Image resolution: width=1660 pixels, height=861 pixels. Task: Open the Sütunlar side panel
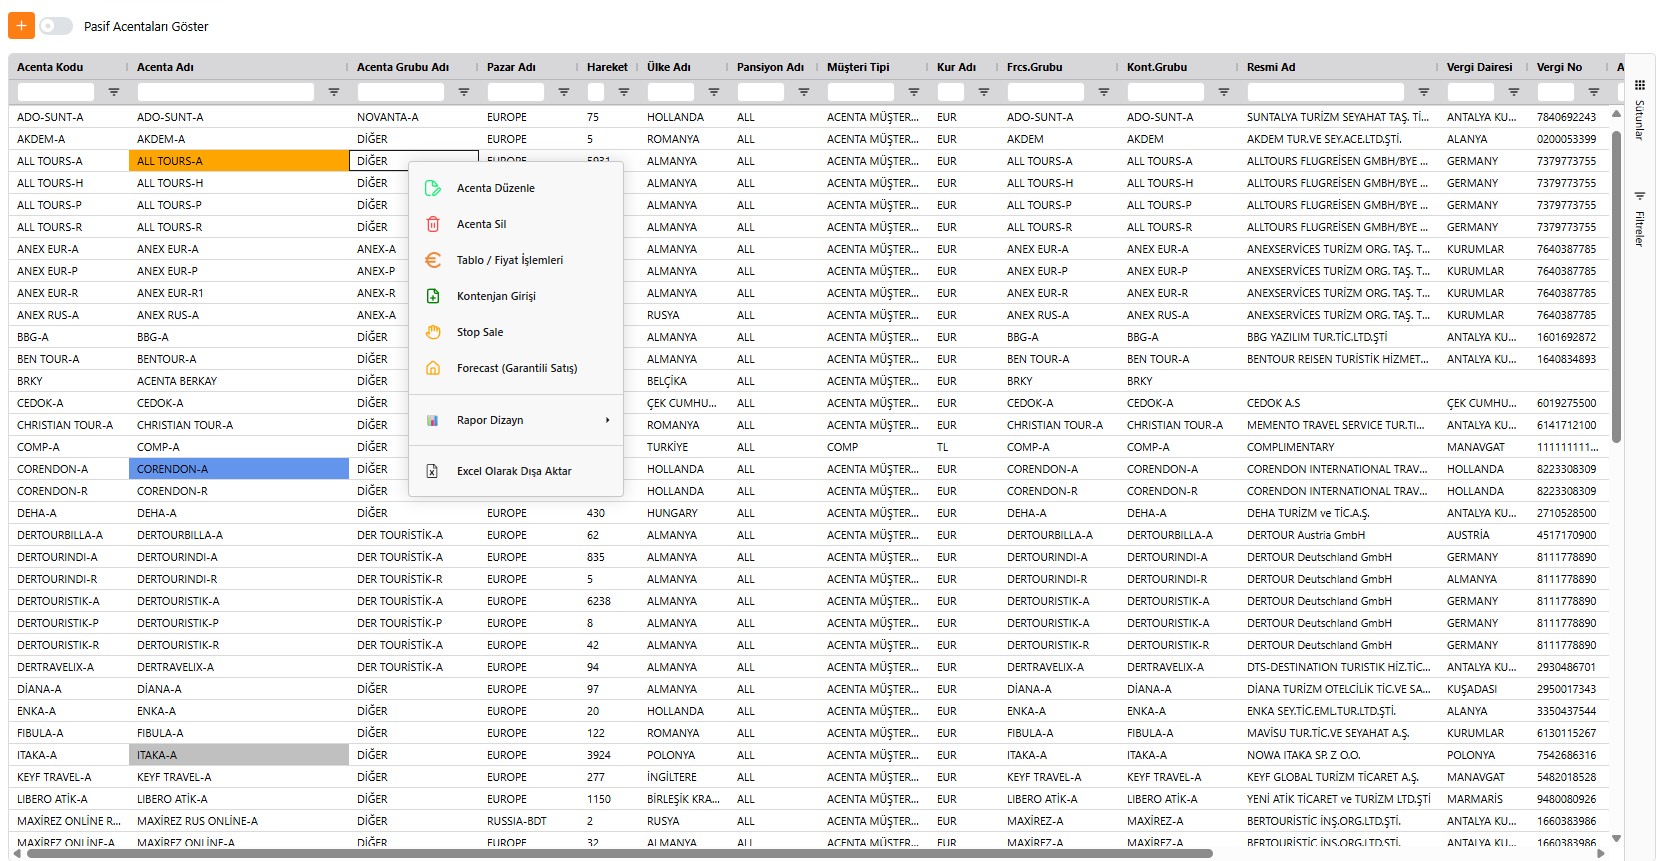1640,110
